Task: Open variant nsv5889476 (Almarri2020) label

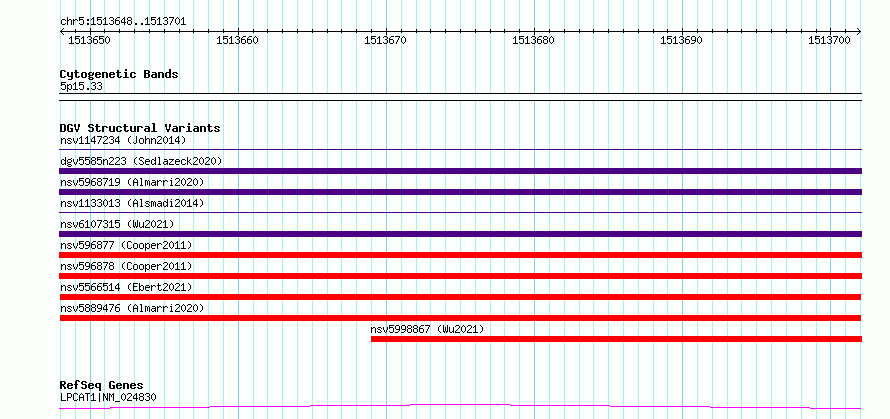Action: (x=132, y=308)
